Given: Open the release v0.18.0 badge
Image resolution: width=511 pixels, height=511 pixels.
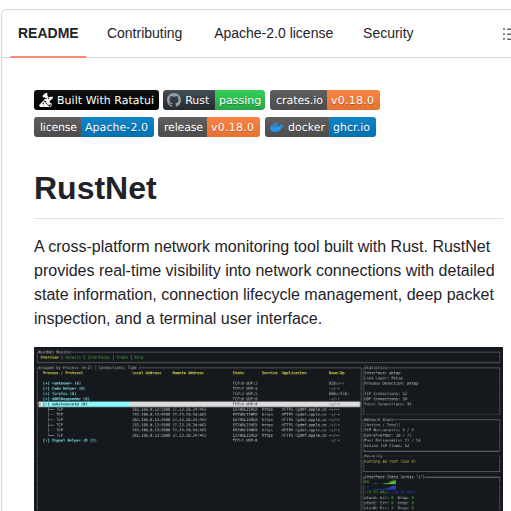Looking at the screenshot, I should (209, 127).
